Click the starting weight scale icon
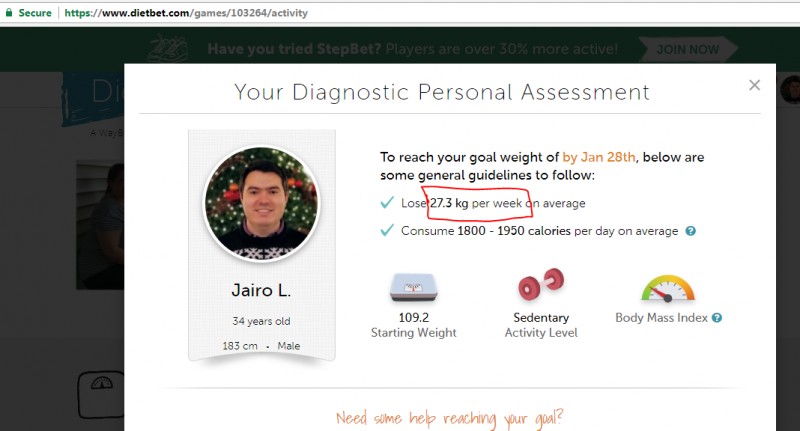Screen dimensions: 800x431 coord(414,287)
